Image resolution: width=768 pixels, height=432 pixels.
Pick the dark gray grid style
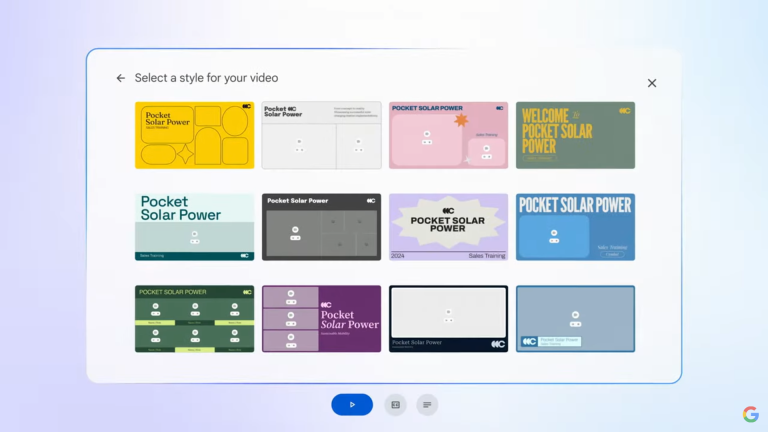pyautogui.click(x=321, y=227)
